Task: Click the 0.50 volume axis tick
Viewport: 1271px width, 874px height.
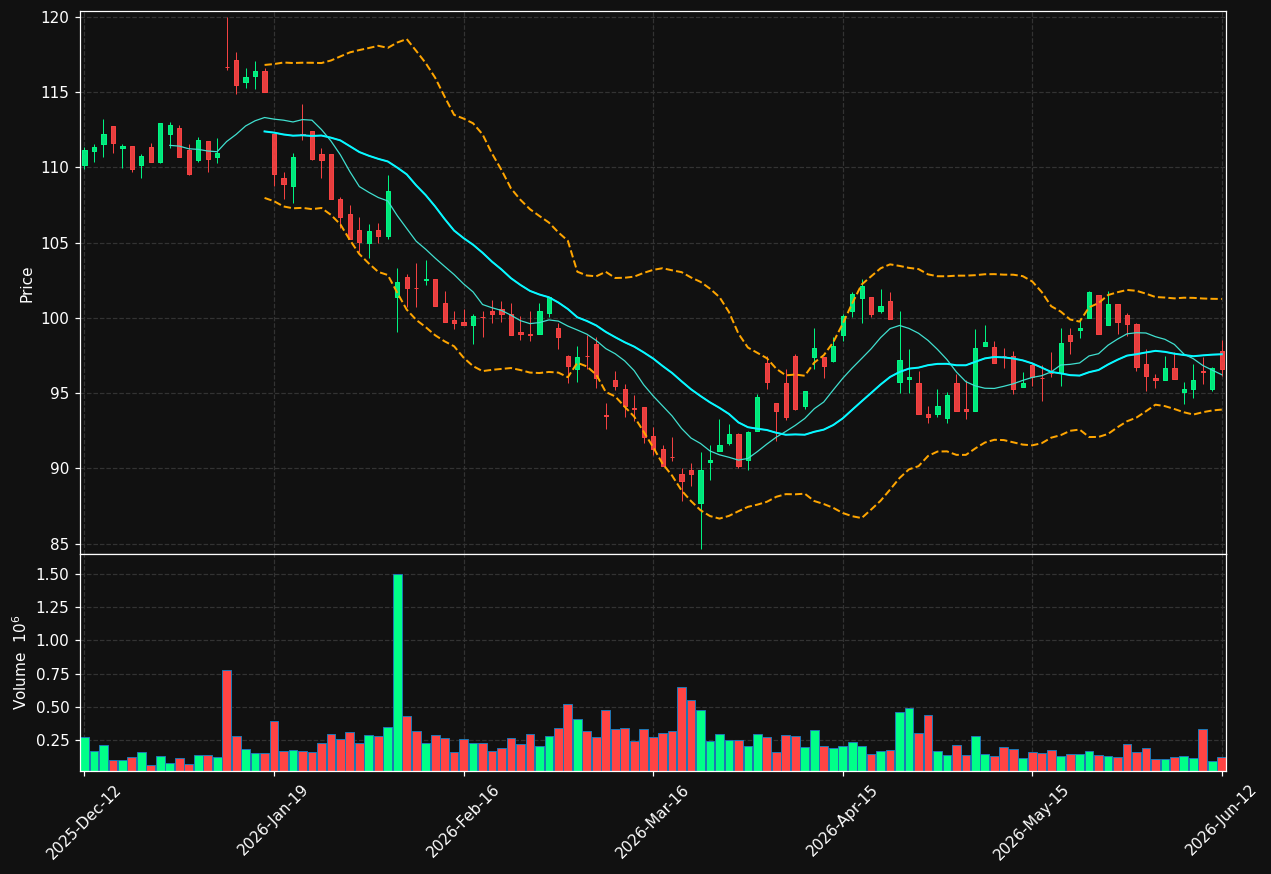Action: click(x=53, y=707)
